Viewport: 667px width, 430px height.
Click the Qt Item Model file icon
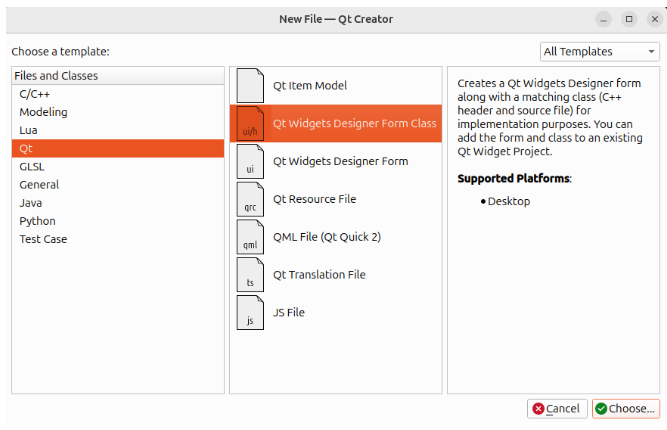tap(250, 85)
